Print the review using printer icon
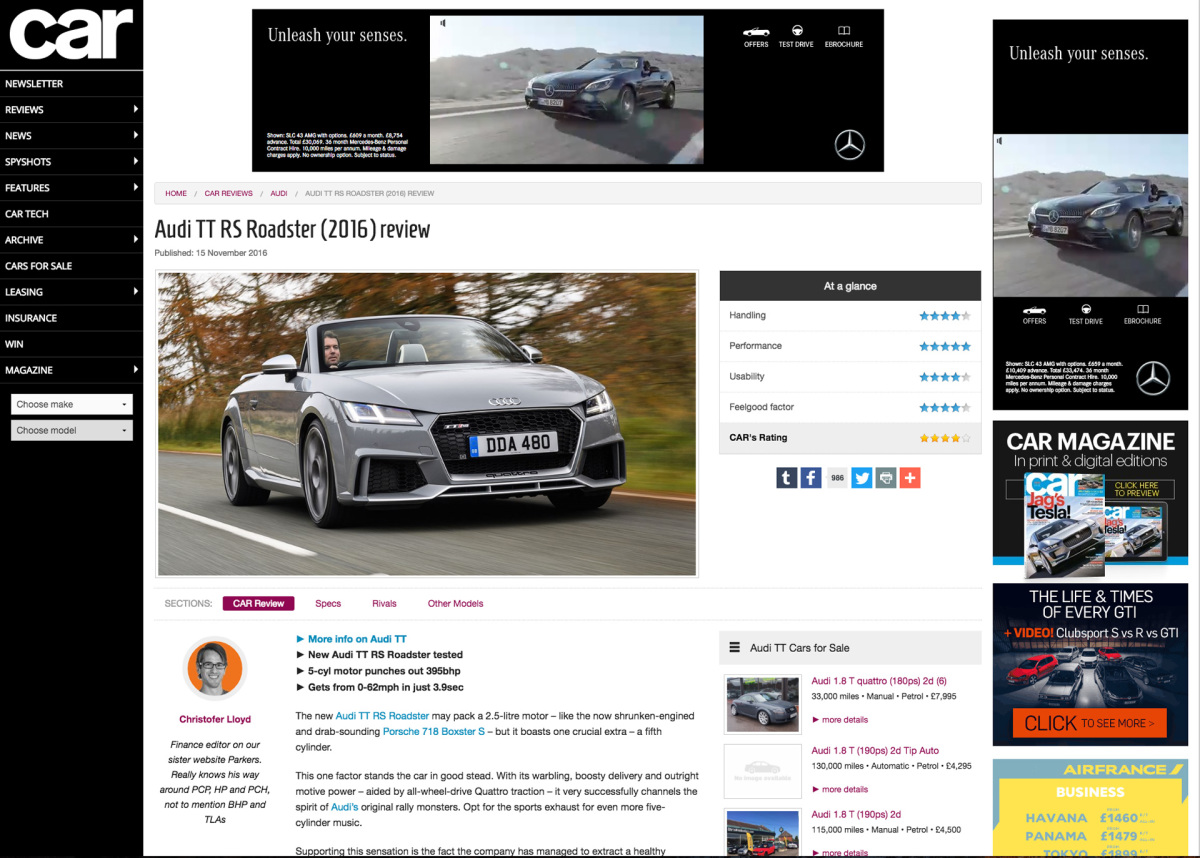 coord(886,478)
